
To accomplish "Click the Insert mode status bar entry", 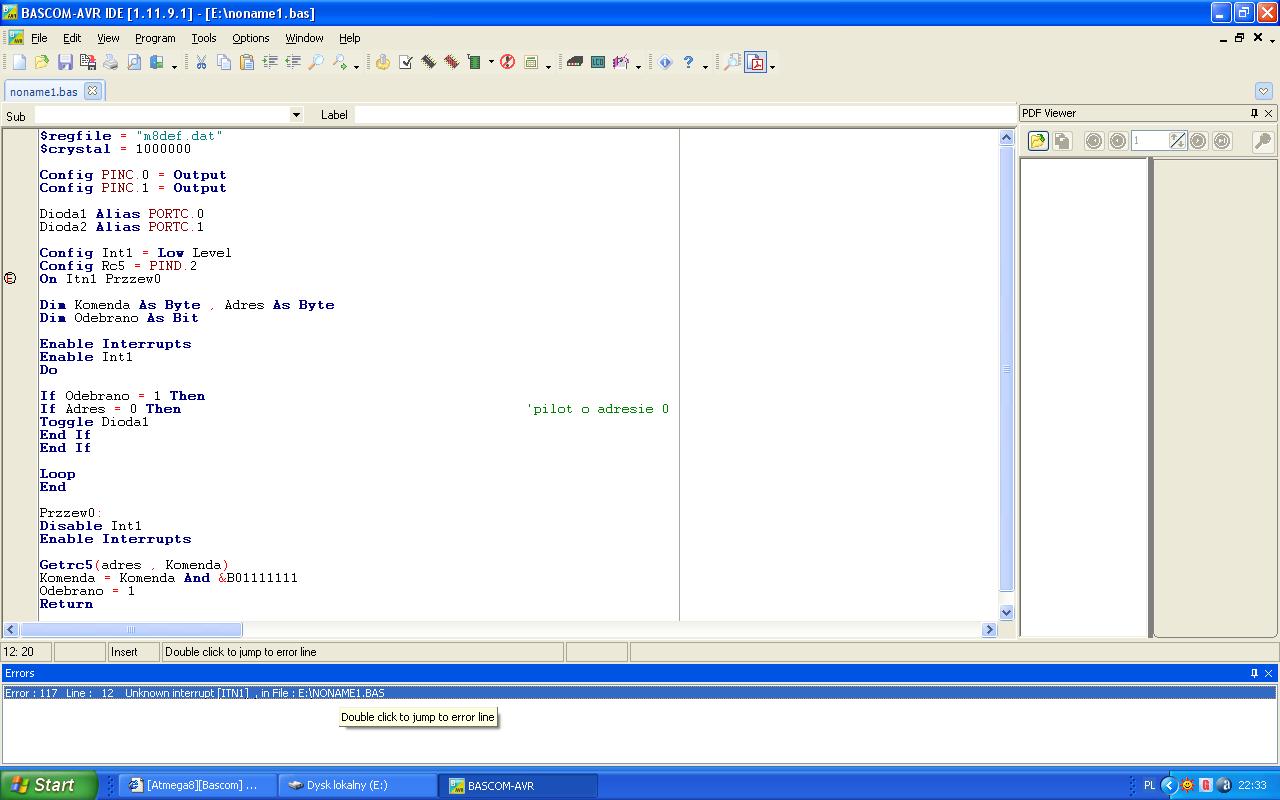I will 133,652.
